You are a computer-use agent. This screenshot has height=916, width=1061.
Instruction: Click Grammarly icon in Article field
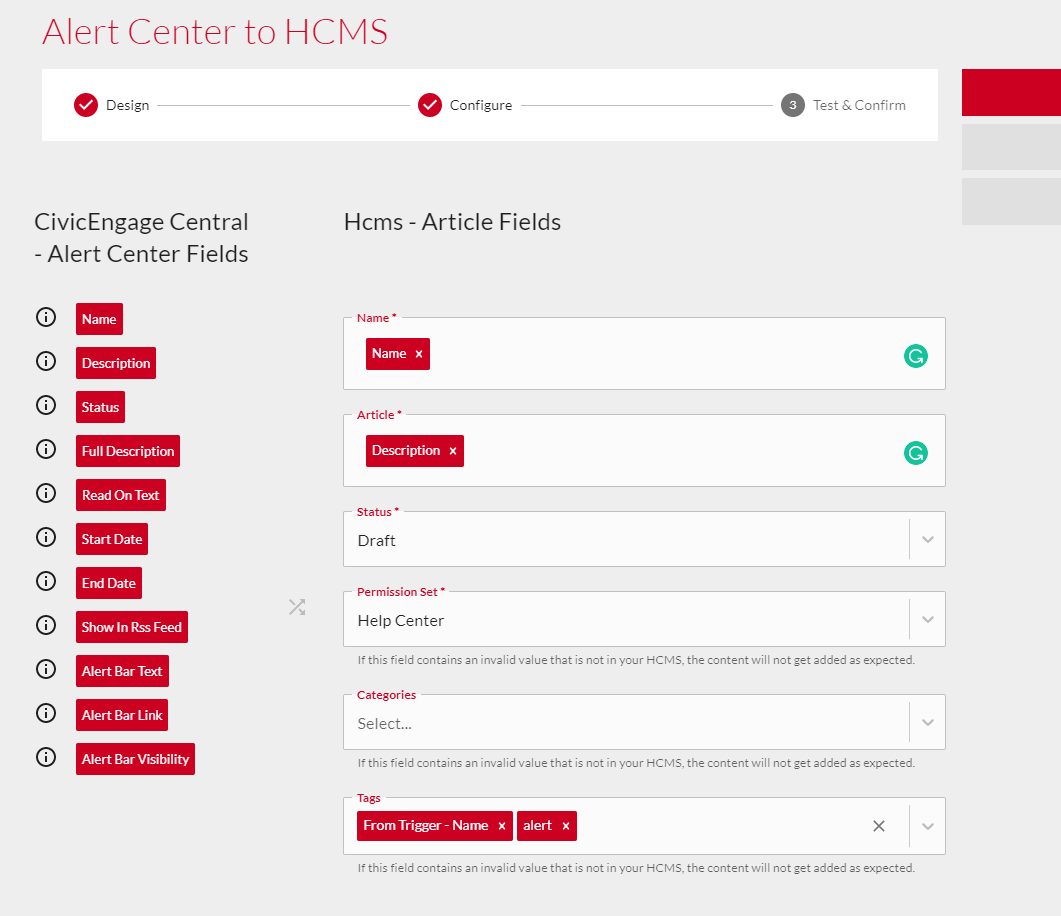click(916, 453)
